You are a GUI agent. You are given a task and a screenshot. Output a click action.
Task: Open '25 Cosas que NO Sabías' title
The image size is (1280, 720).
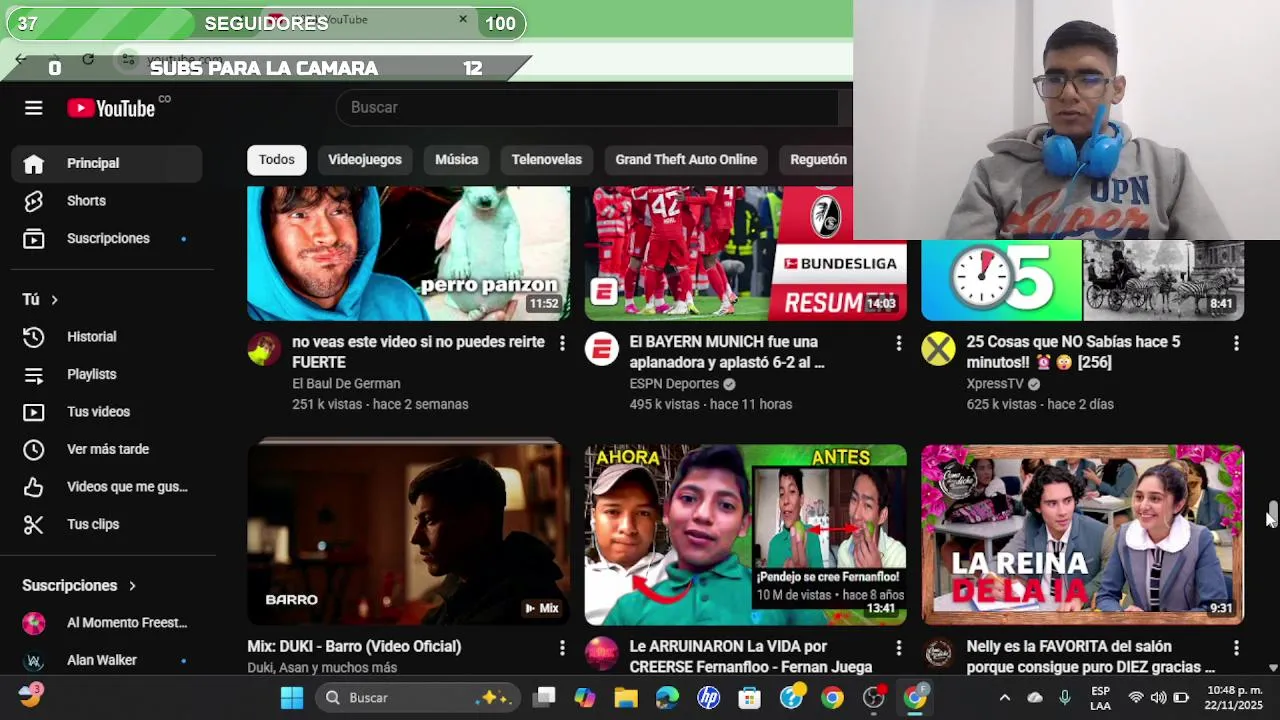pyautogui.click(x=1073, y=352)
